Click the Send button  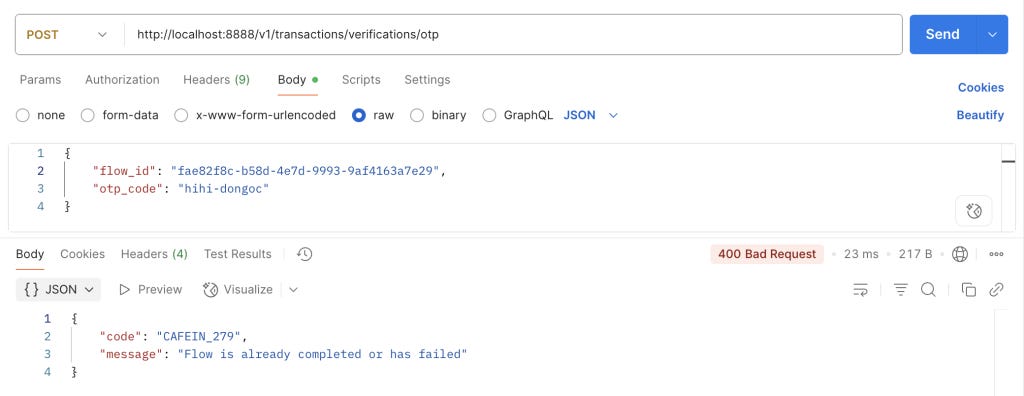(x=942, y=35)
